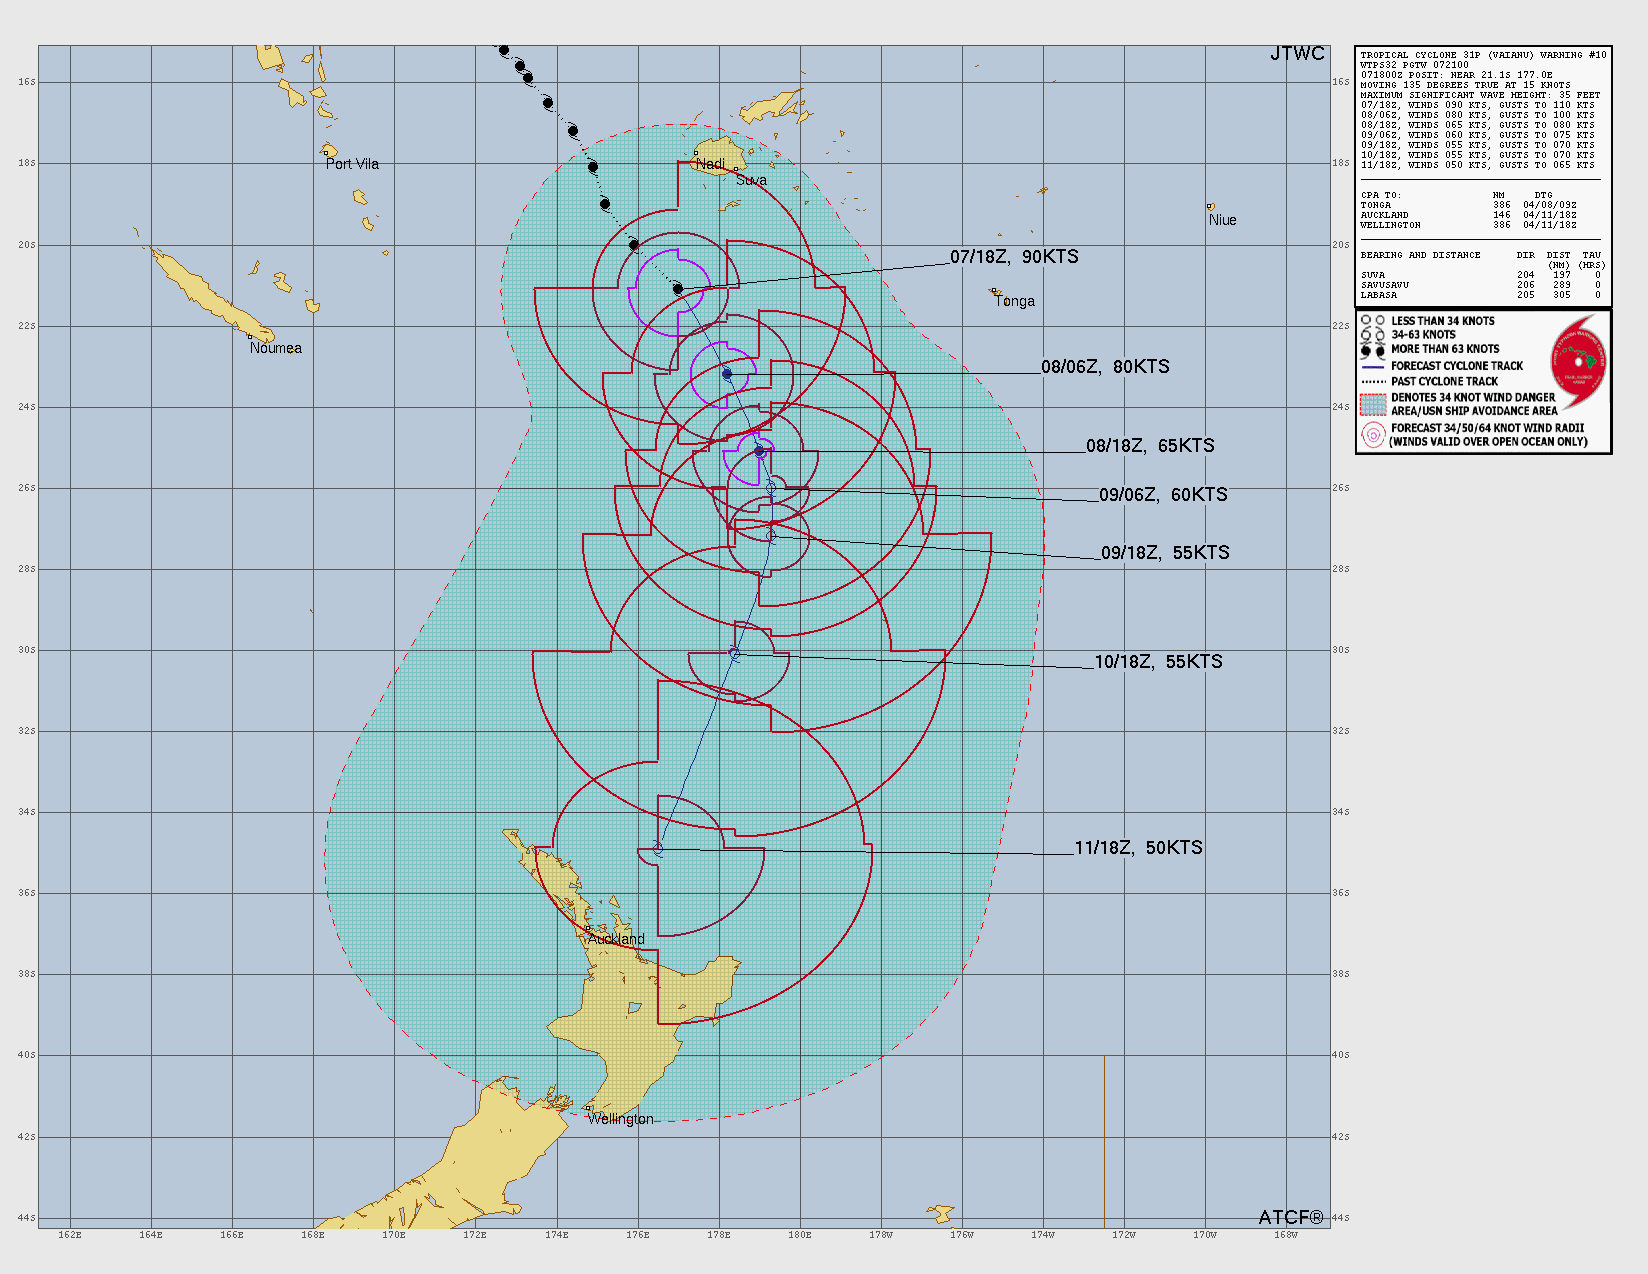Click the forecast wind radii legend icon
This screenshot has height=1274, width=1648.
coord(1373,435)
